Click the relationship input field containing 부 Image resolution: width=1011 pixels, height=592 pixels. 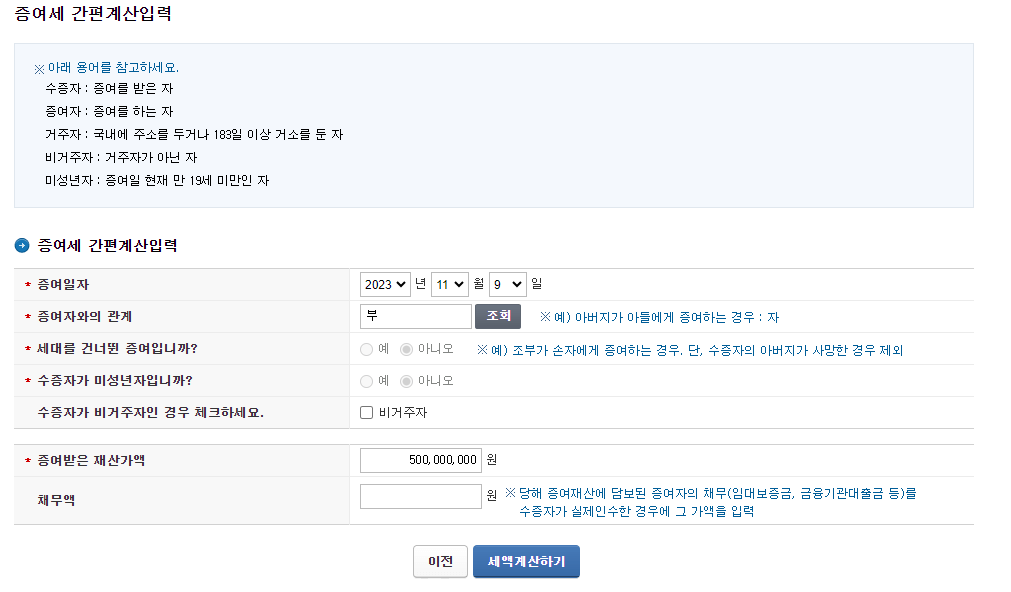[415, 316]
